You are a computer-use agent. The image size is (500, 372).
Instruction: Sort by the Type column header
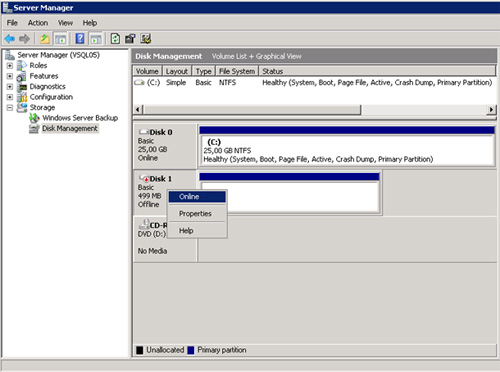pos(203,71)
